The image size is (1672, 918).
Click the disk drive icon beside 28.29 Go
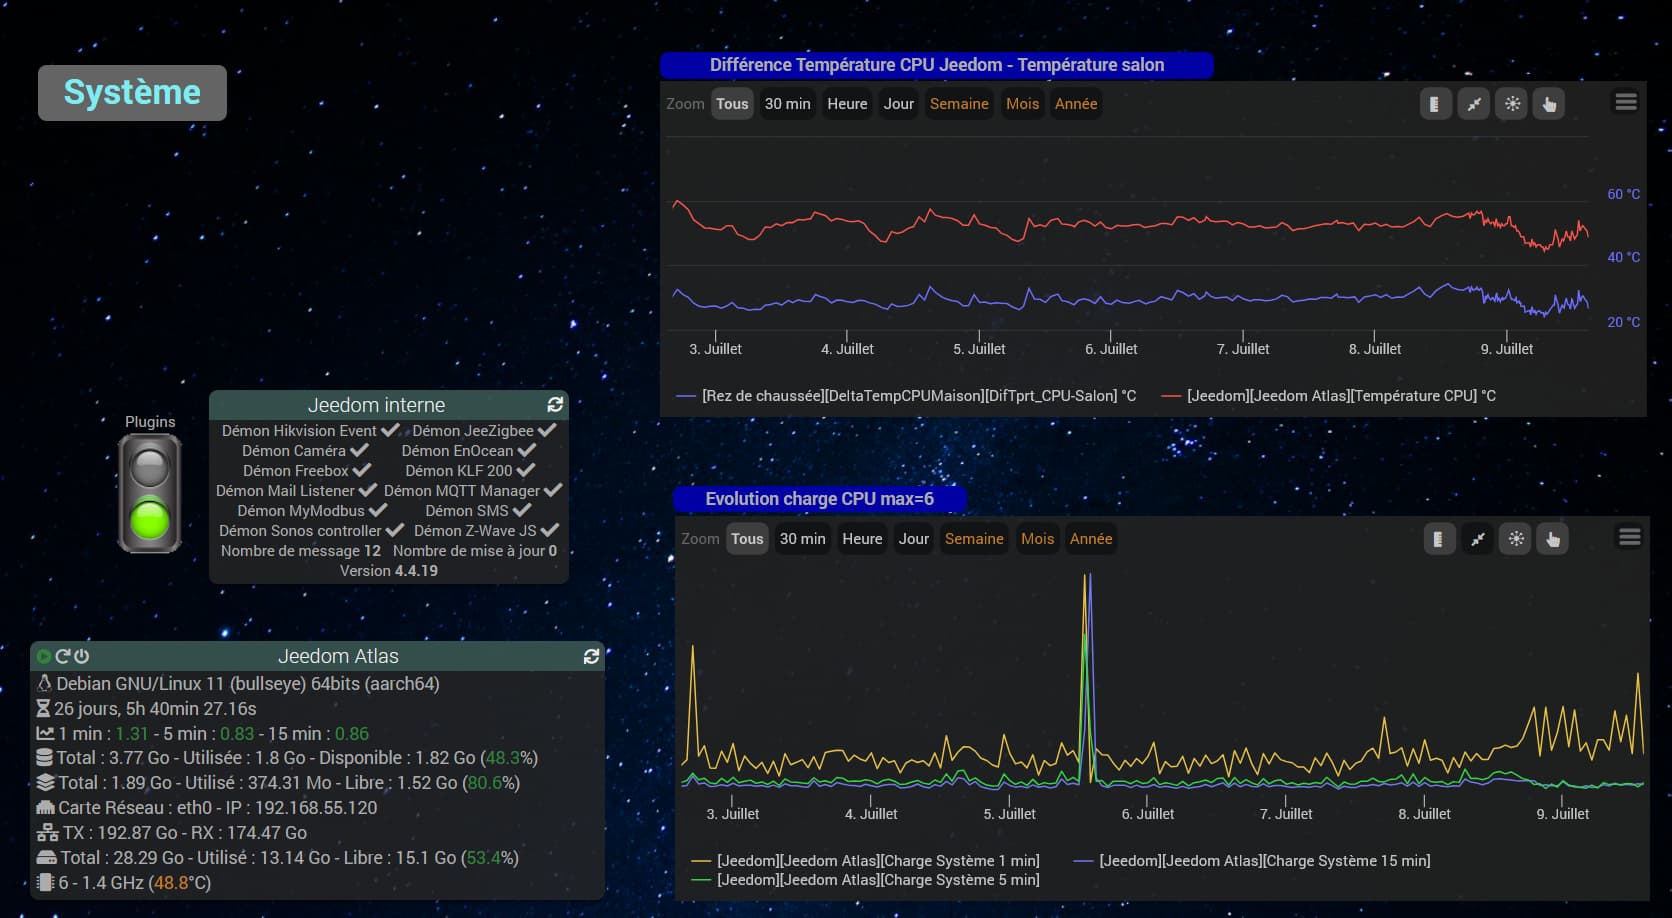pyautogui.click(x=46, y=858)
